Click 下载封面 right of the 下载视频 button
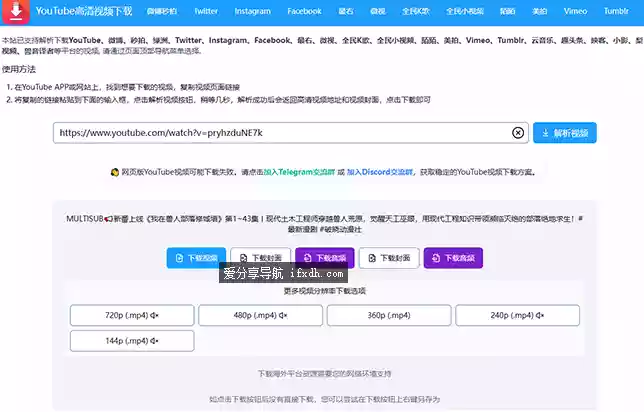 point(260,258)
